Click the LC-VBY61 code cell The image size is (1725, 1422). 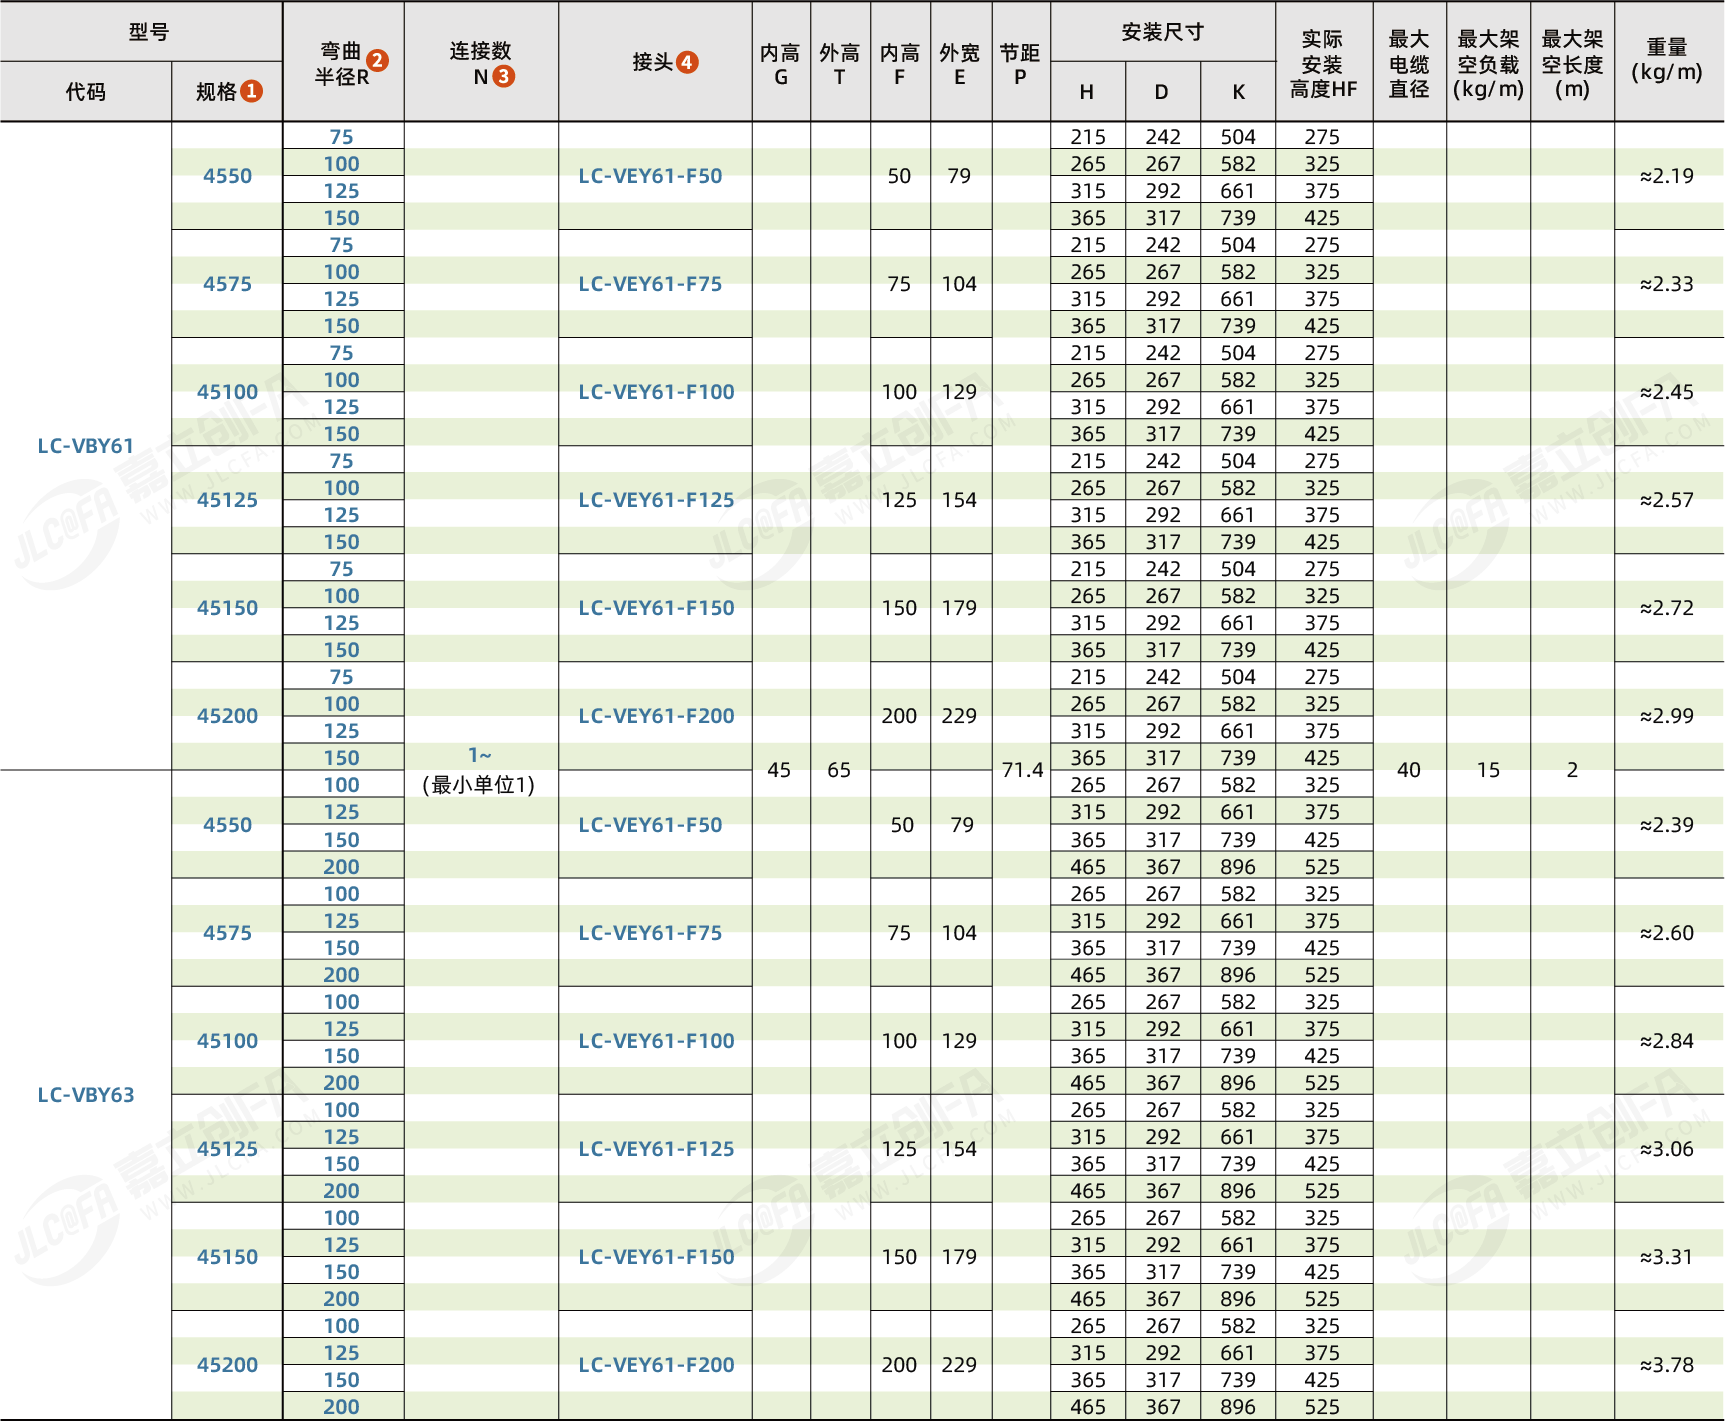click(86, 446)
